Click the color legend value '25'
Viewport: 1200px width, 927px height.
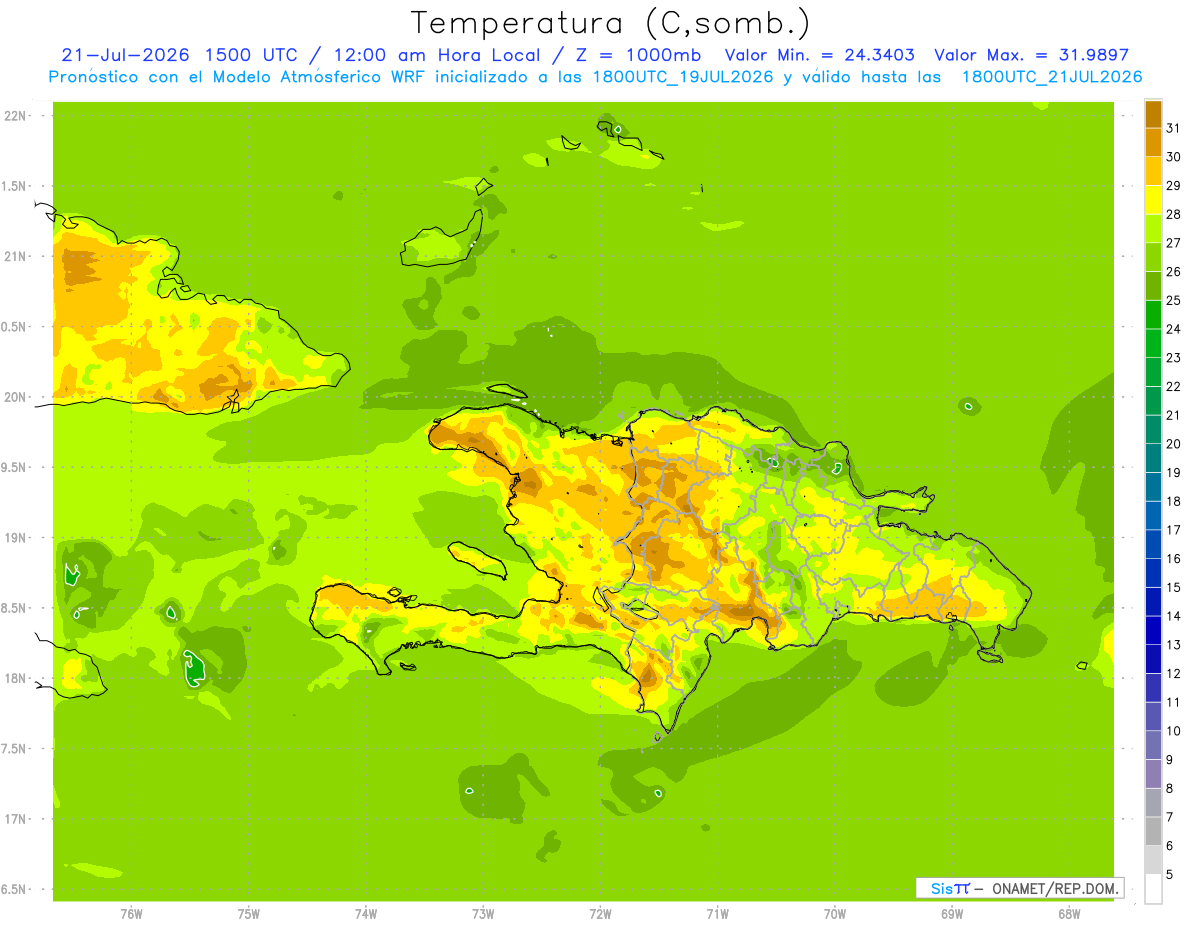point(1174,300)
